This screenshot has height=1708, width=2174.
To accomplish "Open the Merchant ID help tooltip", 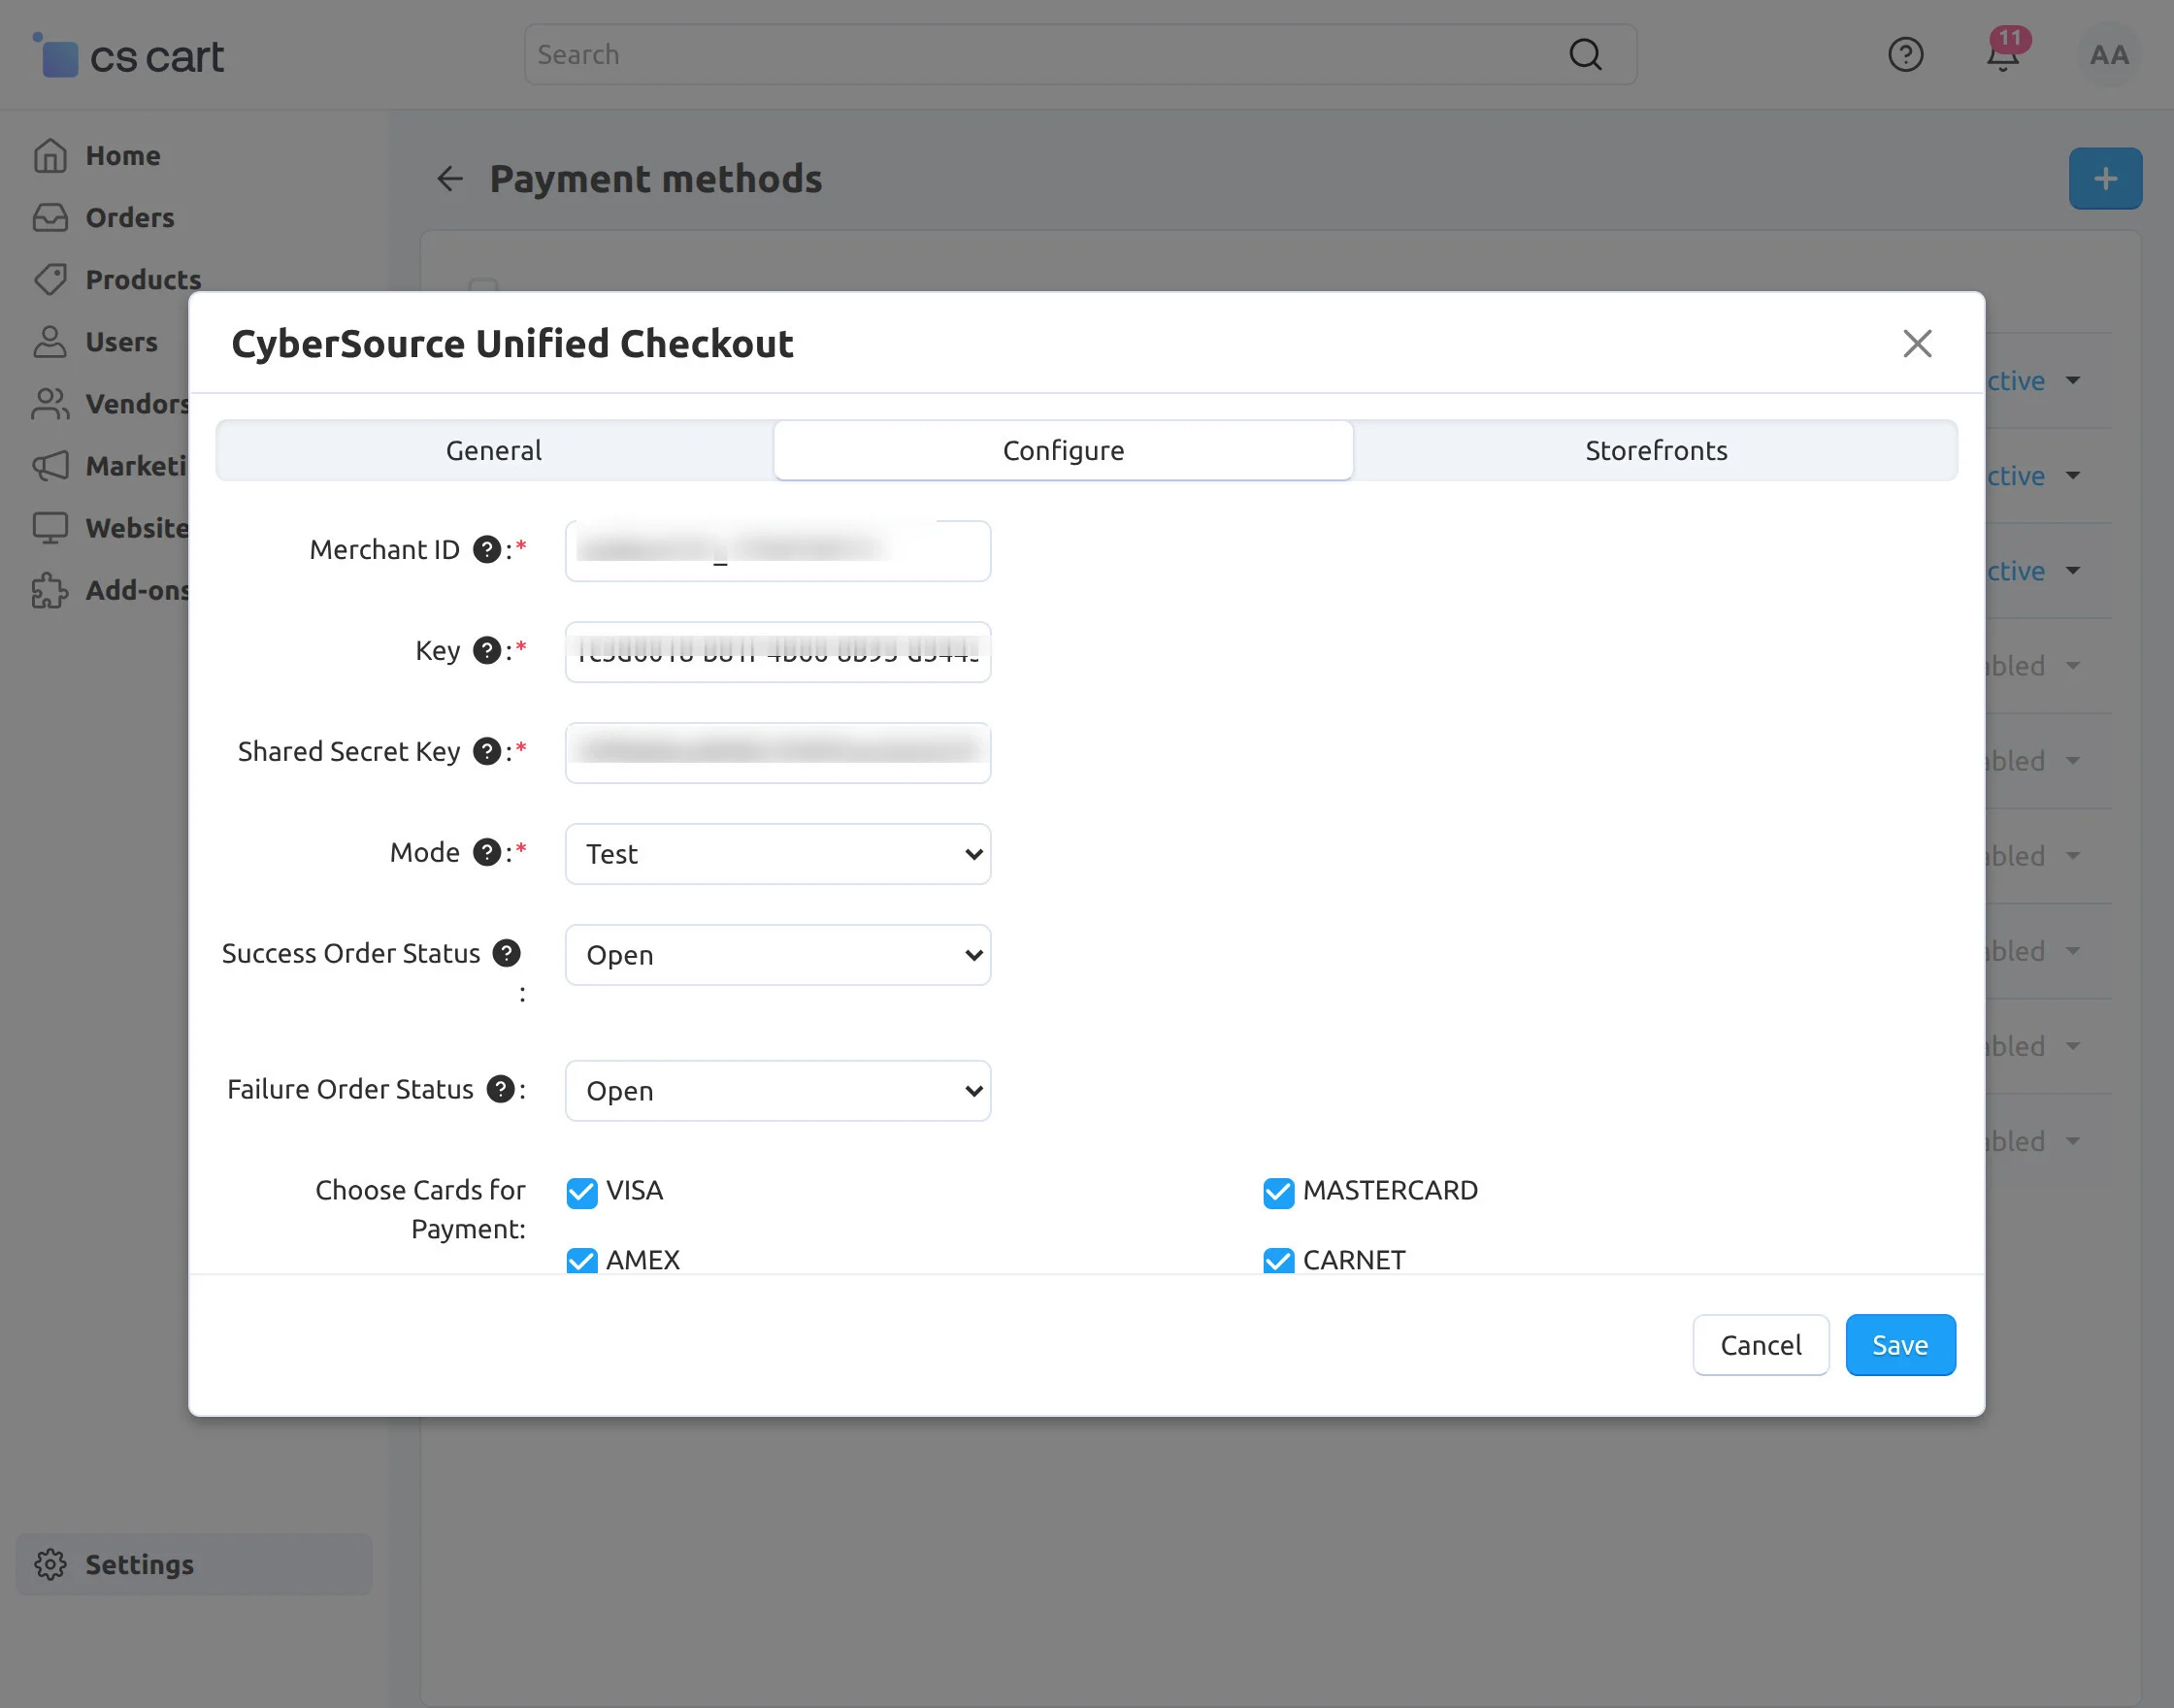I will point(487,549).
